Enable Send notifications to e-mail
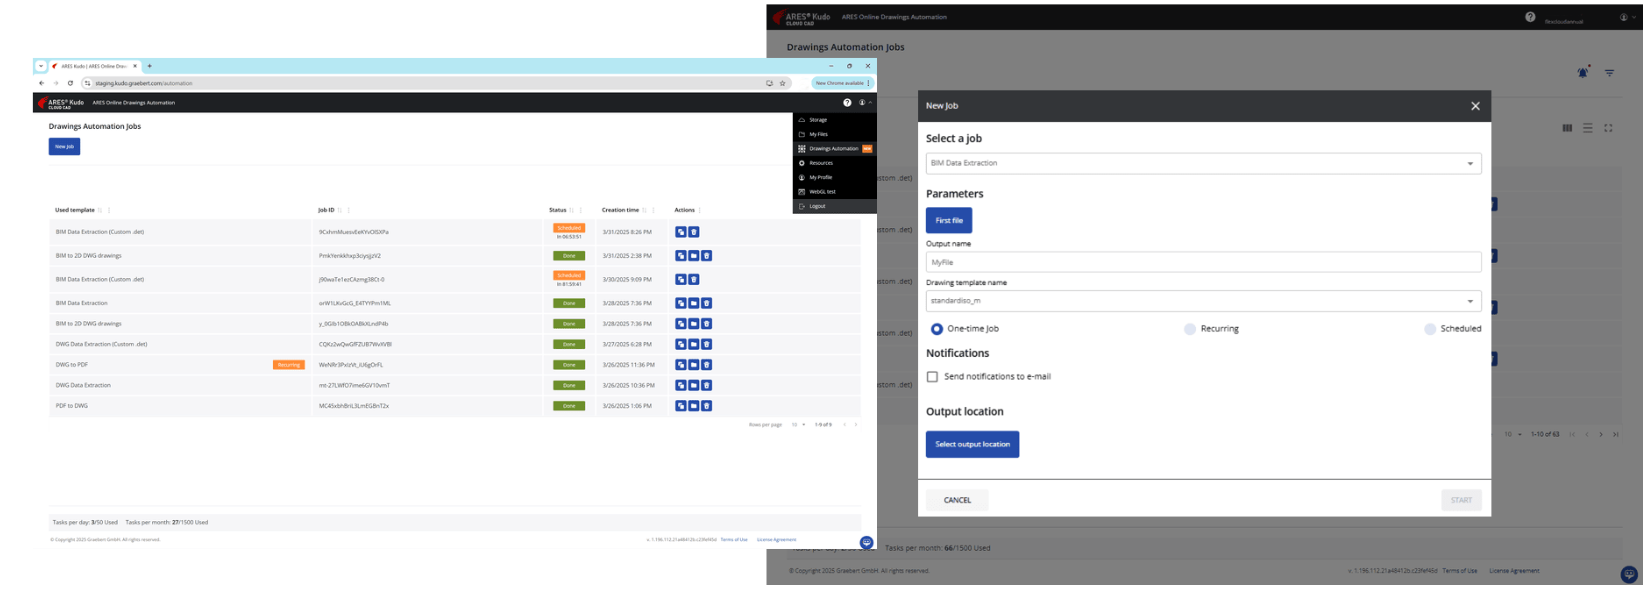 tap(932, 377)
